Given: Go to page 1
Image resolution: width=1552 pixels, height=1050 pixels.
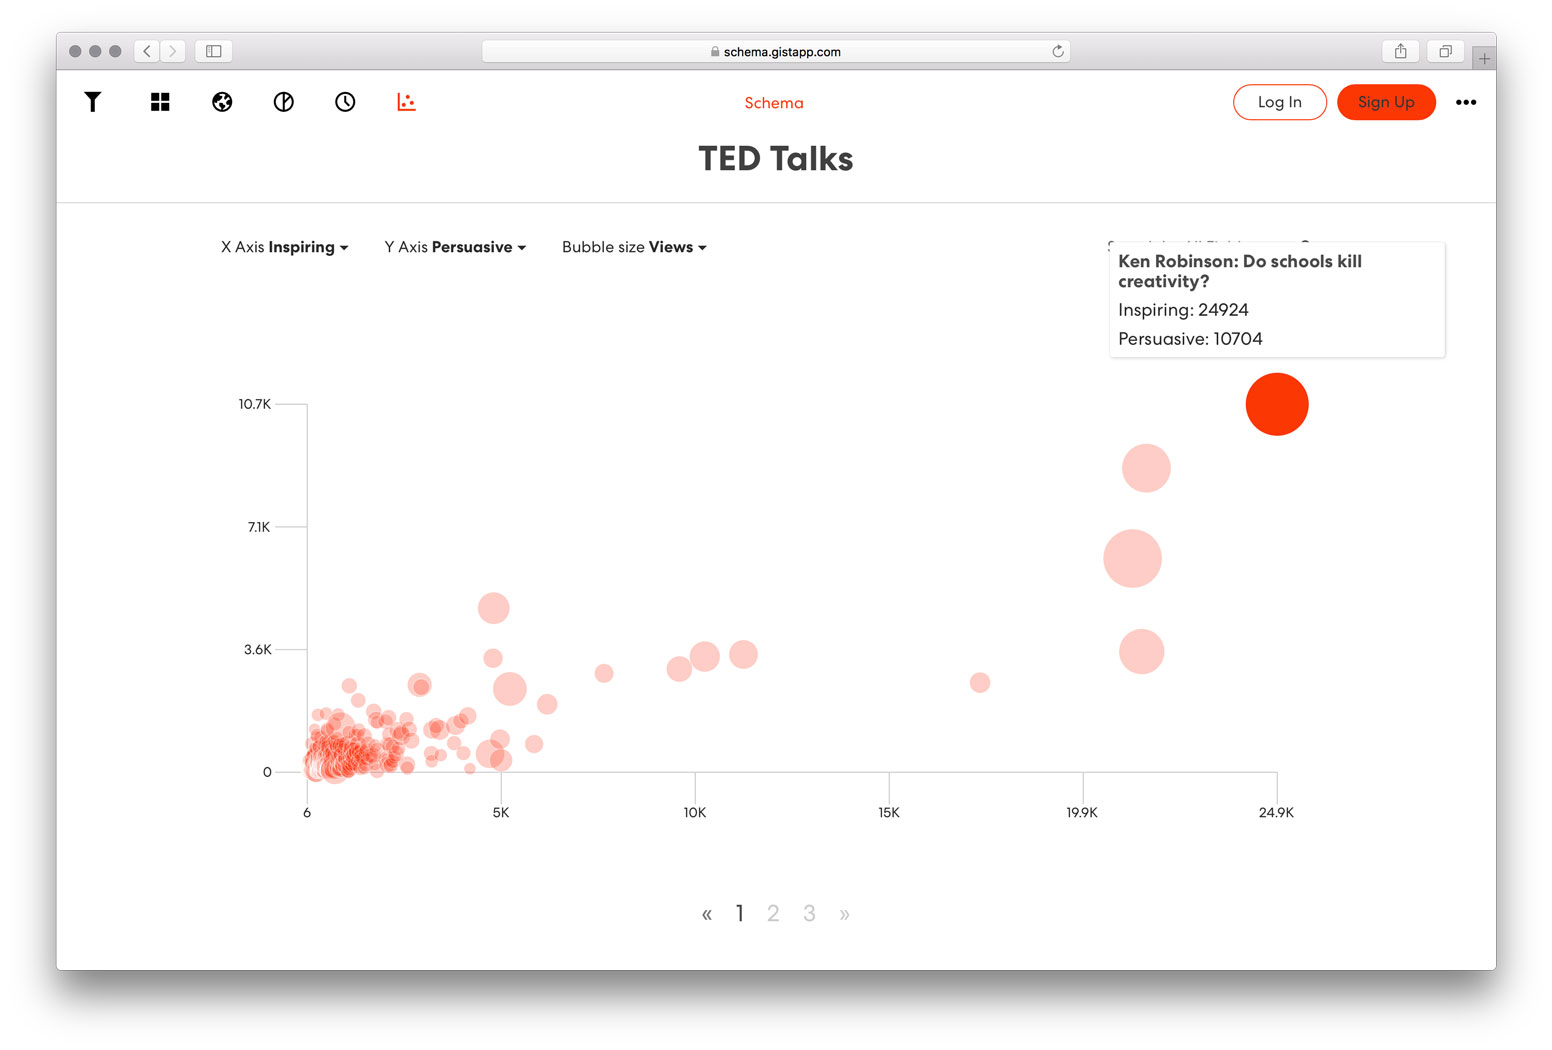Looking at the screenshot, I should click(x=740, y=913).
